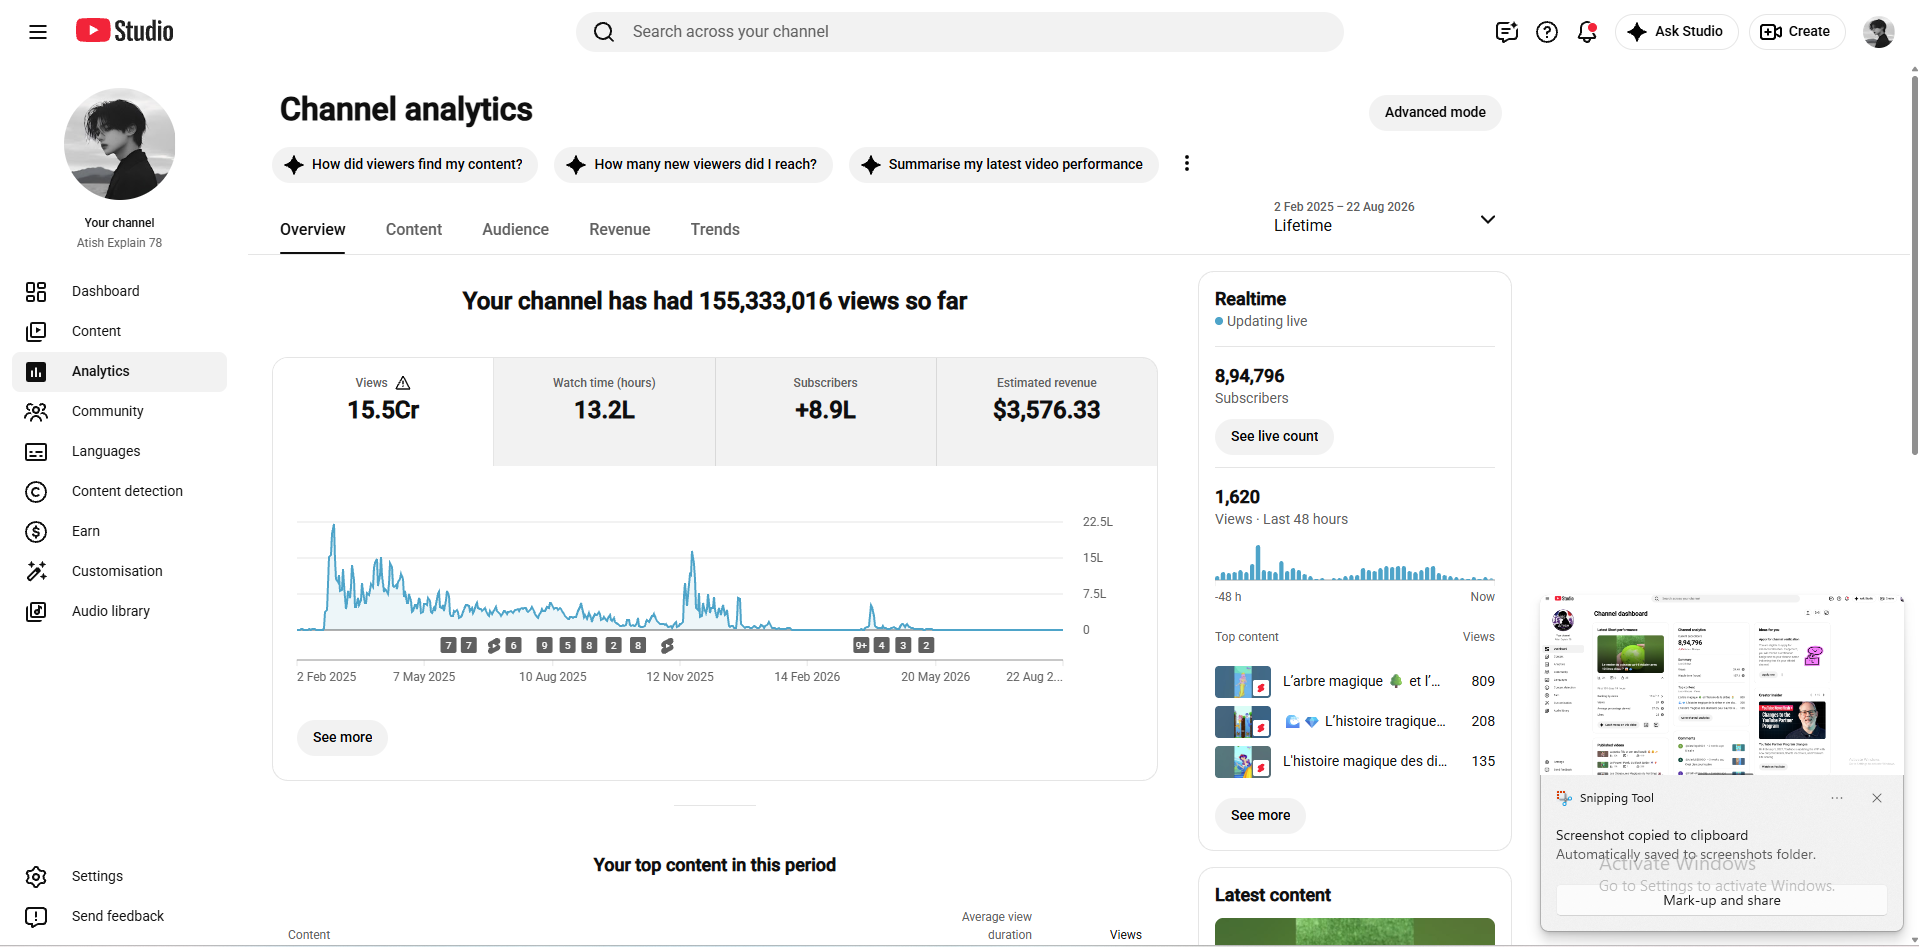The image size is (1919, 947).
Task: Click the Dashboard sidebar icon
Action: [36, 291]
